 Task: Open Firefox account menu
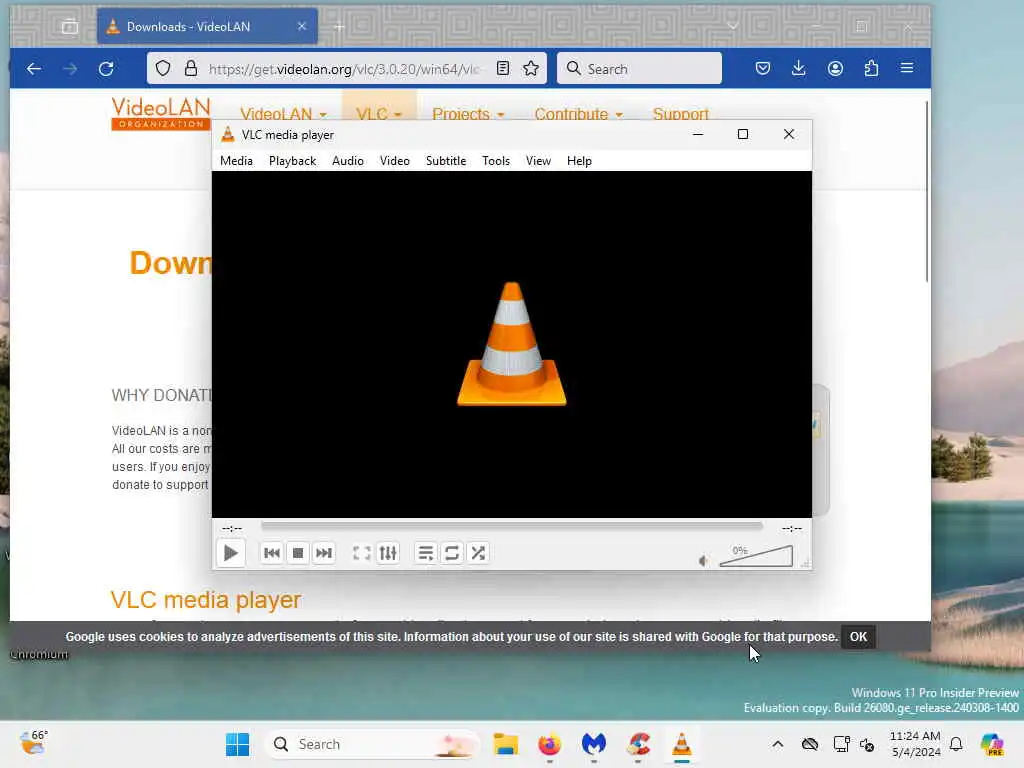tap(835, 69)
